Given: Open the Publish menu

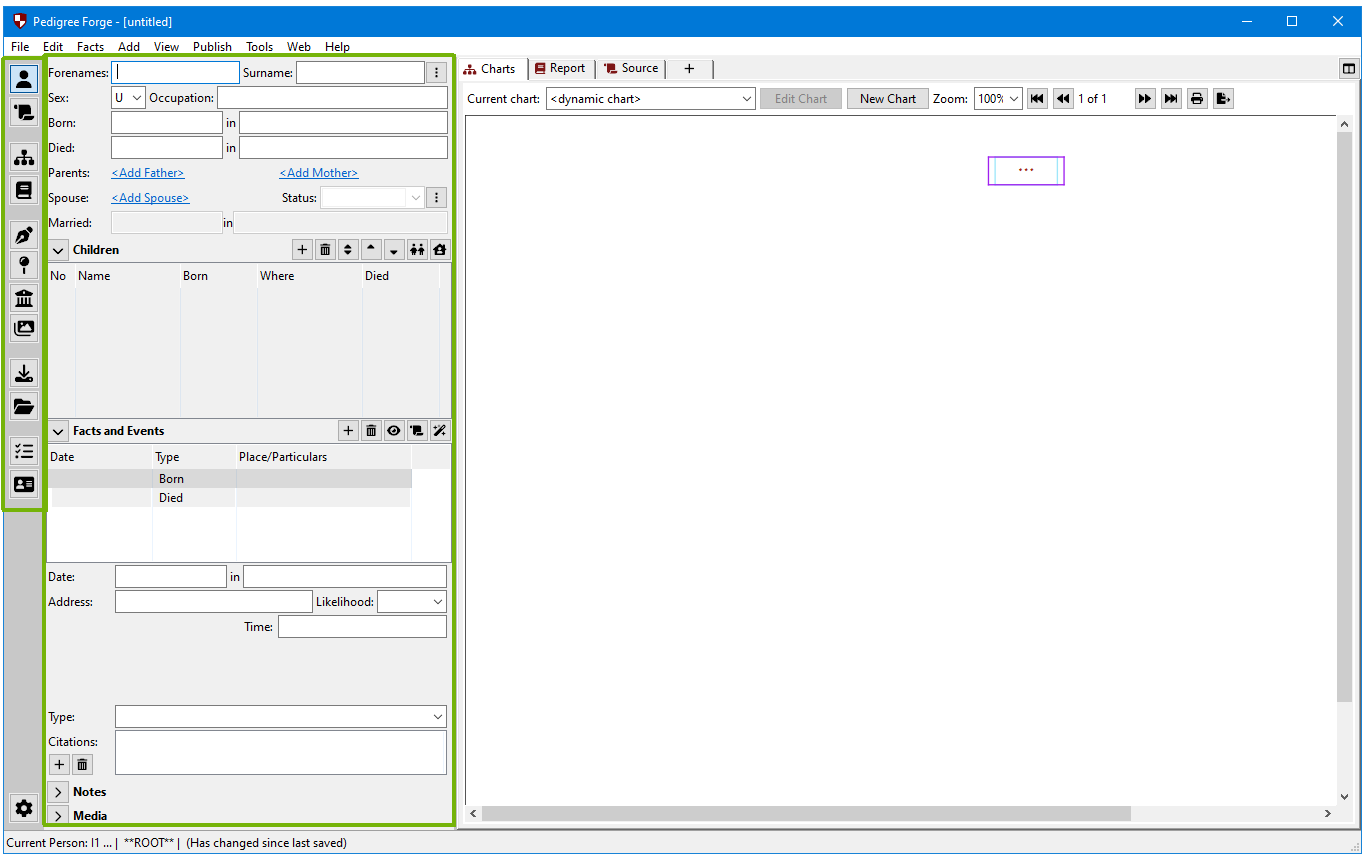Looking at the screenshot, I should pyautogui.click(x=212, y=47).
